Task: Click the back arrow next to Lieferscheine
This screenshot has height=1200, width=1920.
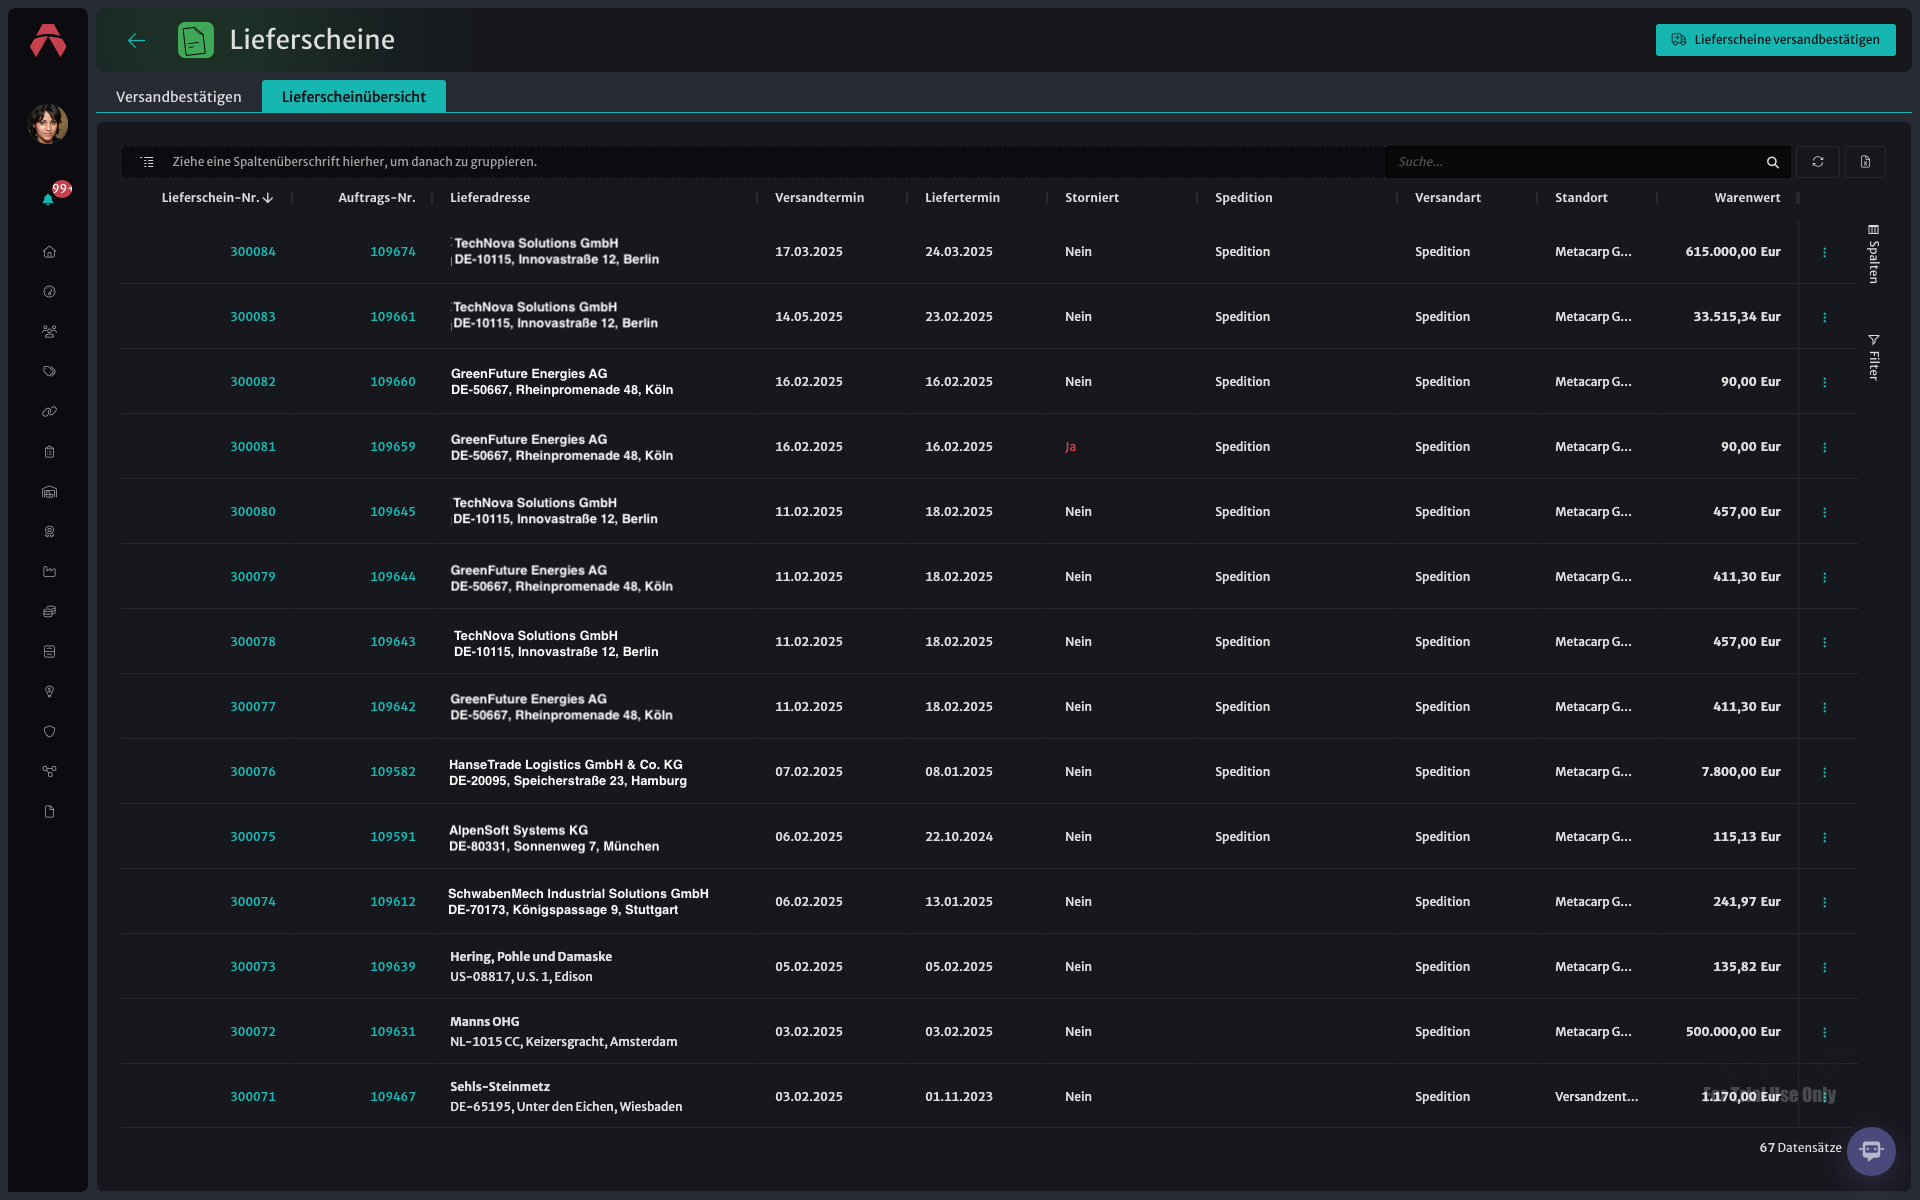Action: [x=137, y=40]
